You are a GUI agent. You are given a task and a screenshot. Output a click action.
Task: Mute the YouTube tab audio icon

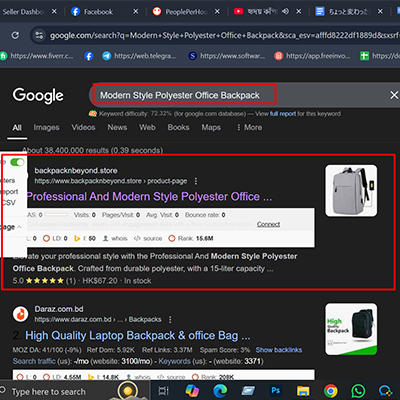click(x=285, y=11)
